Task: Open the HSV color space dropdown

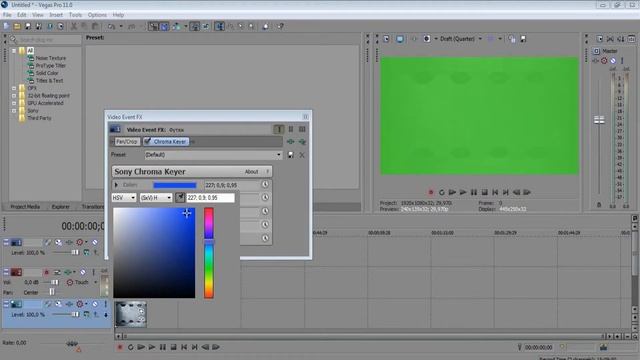Action: coord(124,198)
